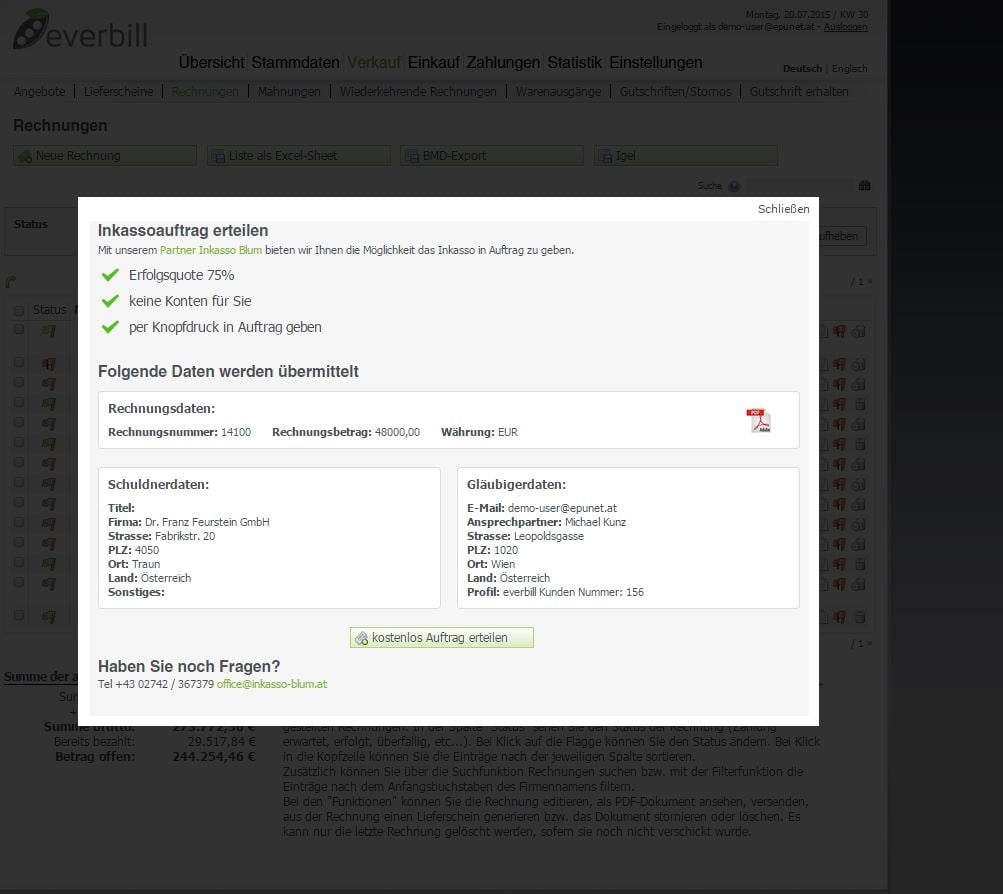Click the everbill logo
The width and height of the screenshot is (1003, 894).
(x=80, y=29)
